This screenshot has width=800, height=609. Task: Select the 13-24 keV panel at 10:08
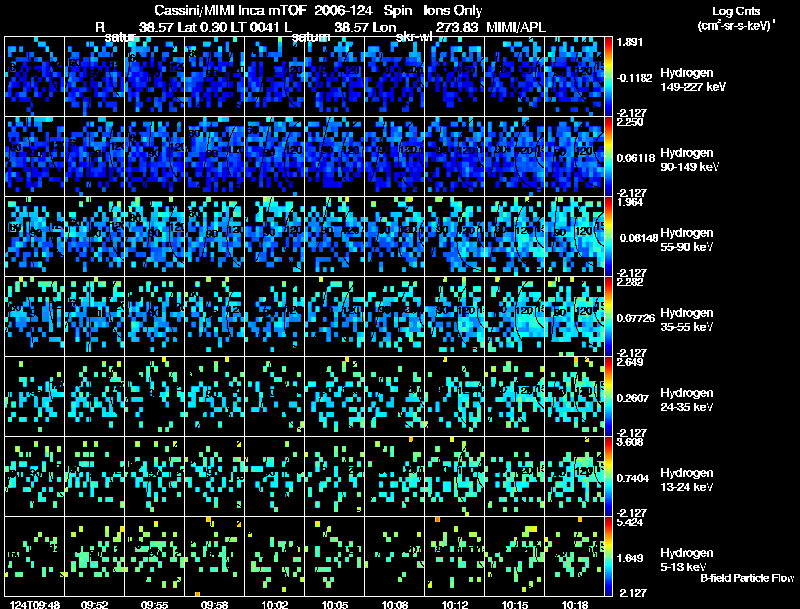[394, 476]
